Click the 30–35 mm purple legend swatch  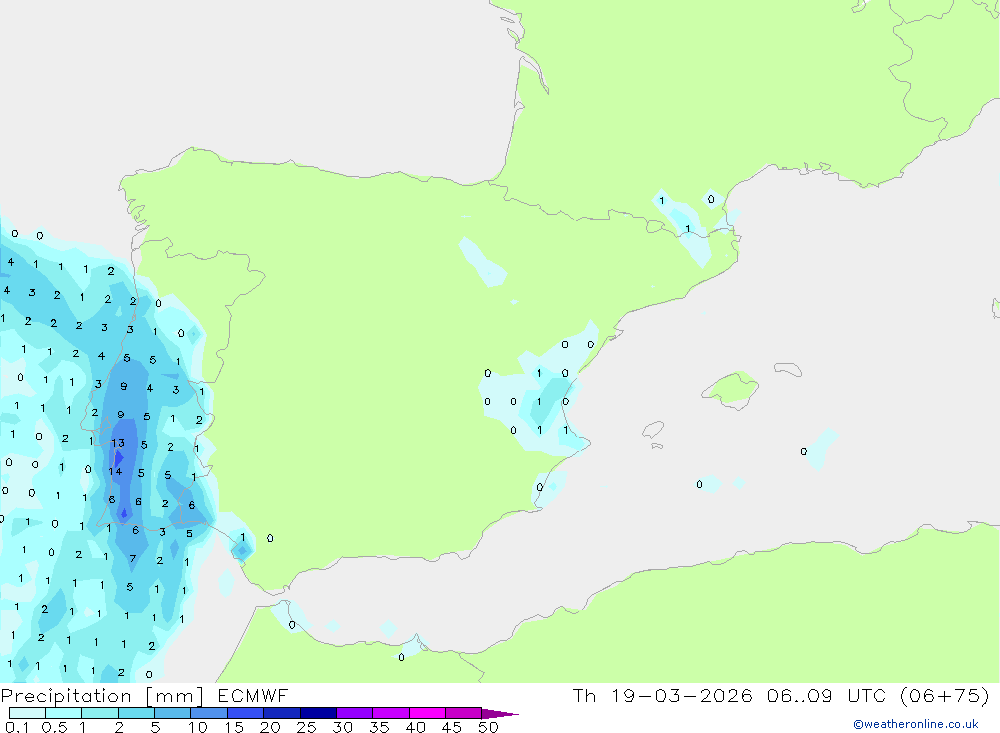[355, 713]
